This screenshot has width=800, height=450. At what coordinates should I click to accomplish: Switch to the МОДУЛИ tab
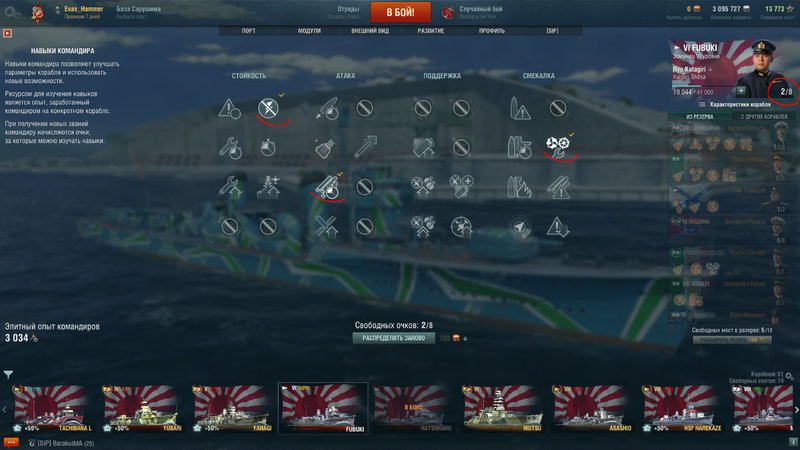(309, 31)
